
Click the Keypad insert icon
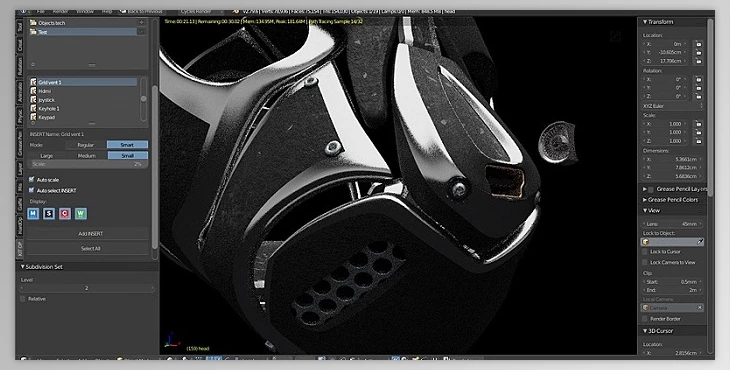[x=34, y=117]
